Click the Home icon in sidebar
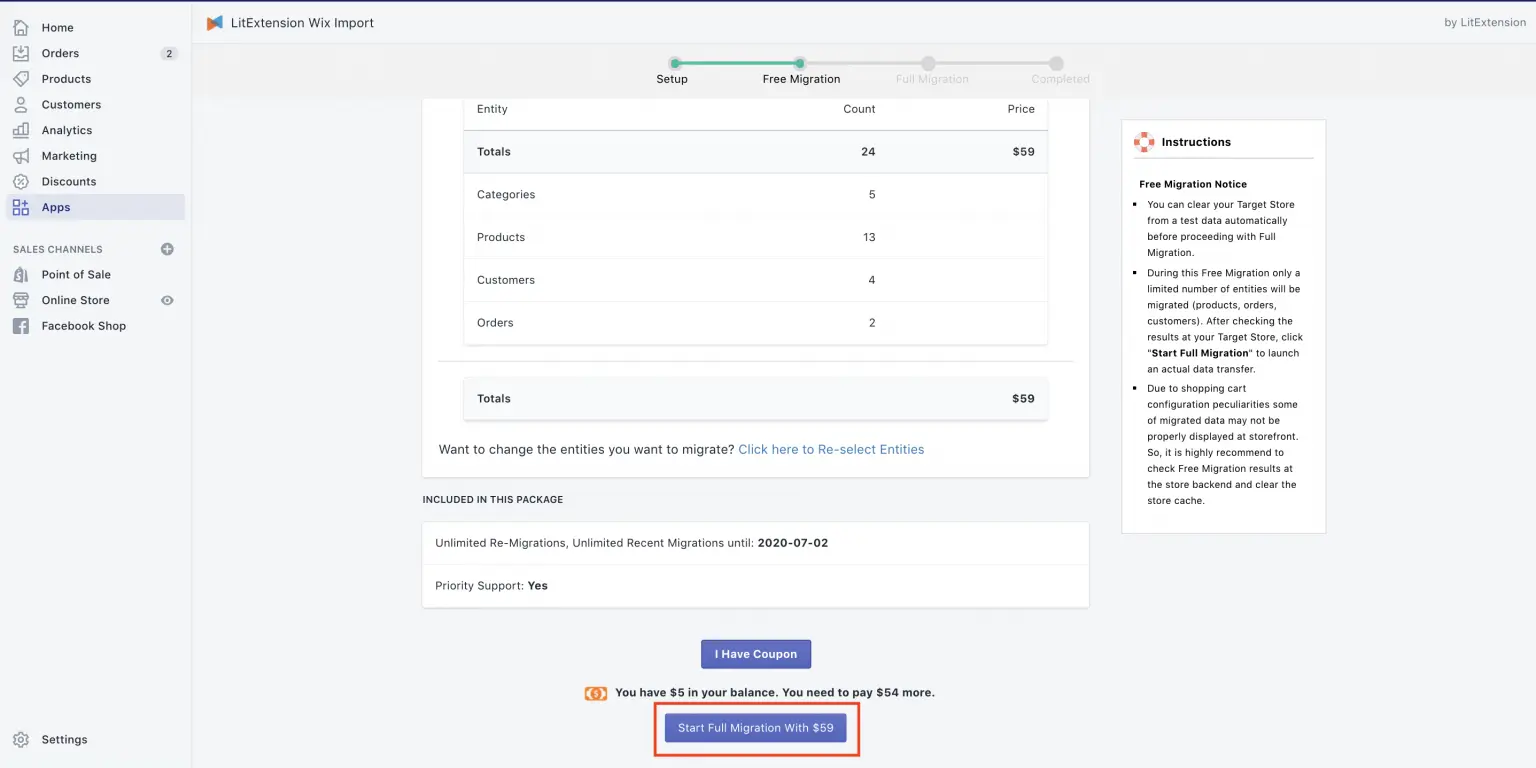 [21, 27]
